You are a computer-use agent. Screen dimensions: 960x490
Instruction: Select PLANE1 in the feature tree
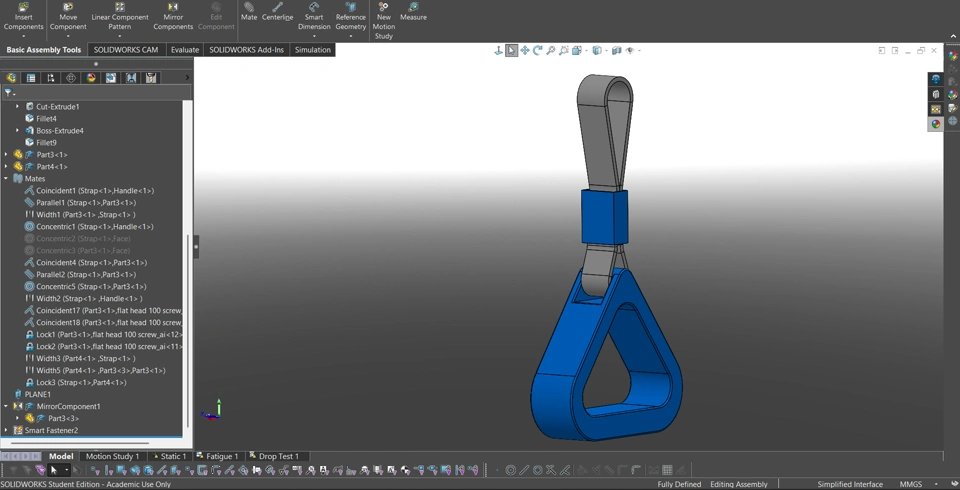(x=37, y=395)
